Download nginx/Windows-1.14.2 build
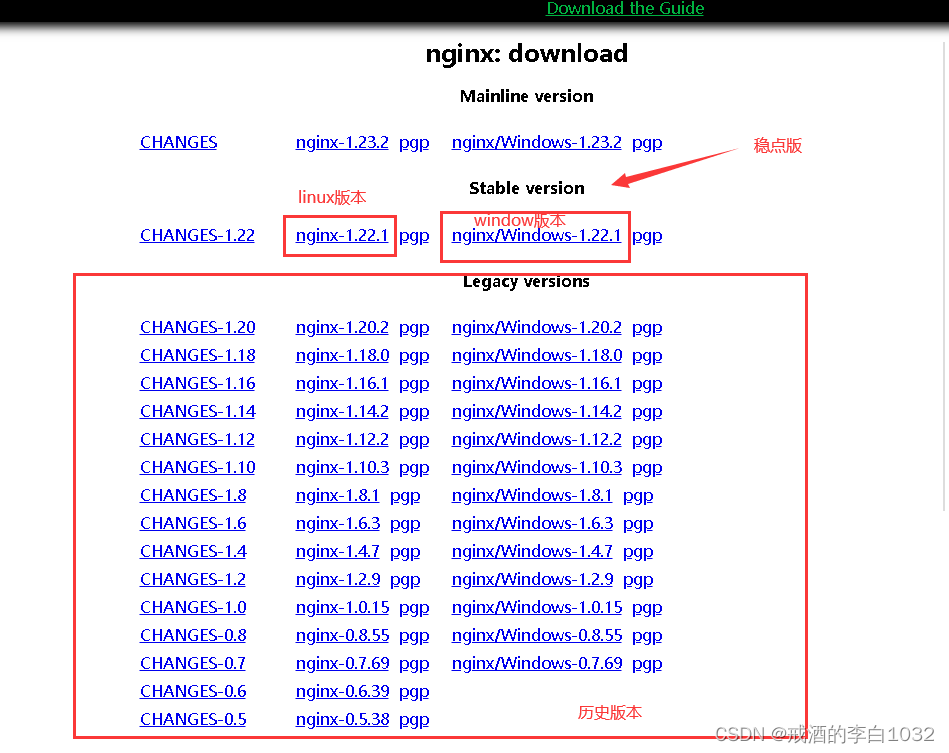The width and height of the screenshot is (949, 753). (x=536, y=412)
